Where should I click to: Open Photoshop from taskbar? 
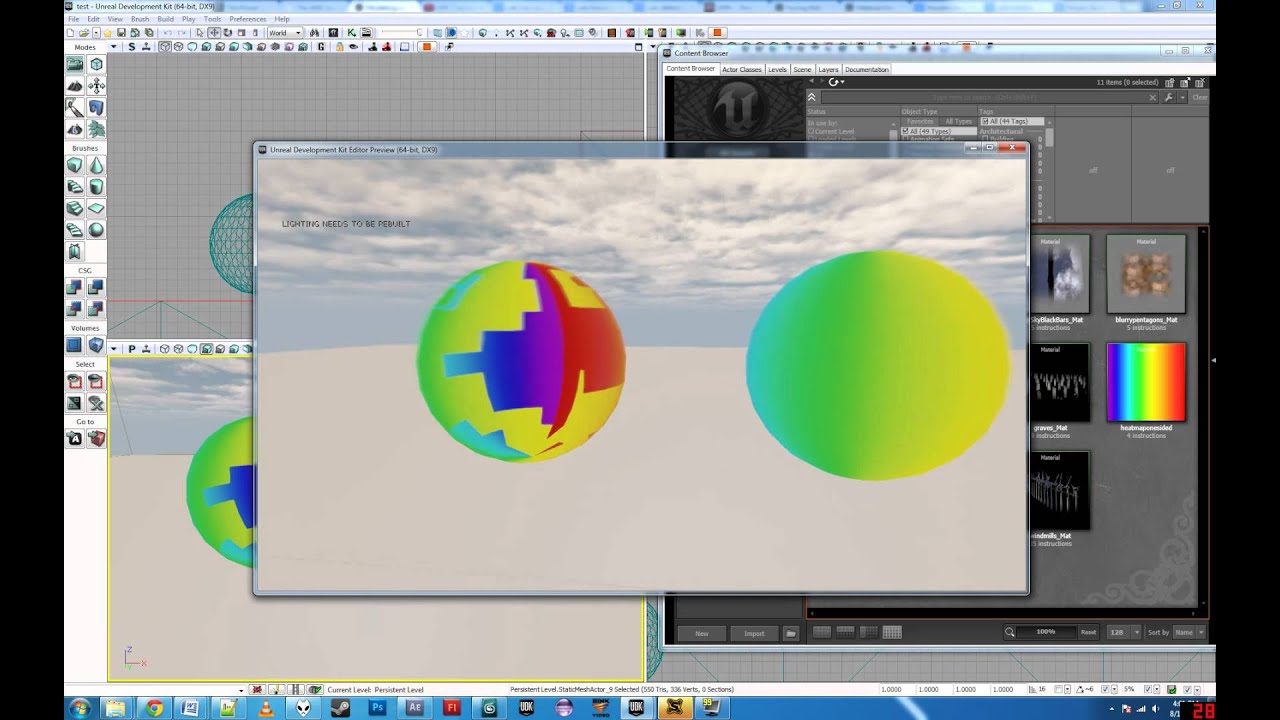click(377, 708)
